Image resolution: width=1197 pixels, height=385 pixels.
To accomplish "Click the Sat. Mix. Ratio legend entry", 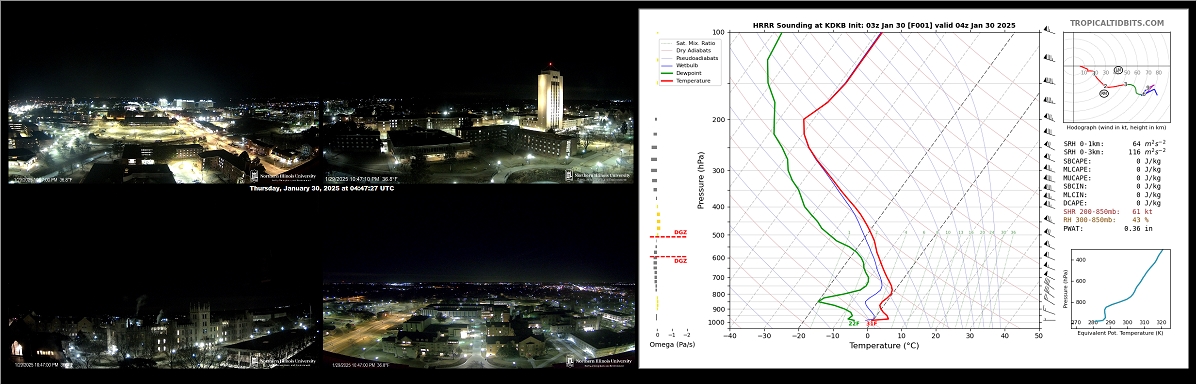I will (687, 43).
